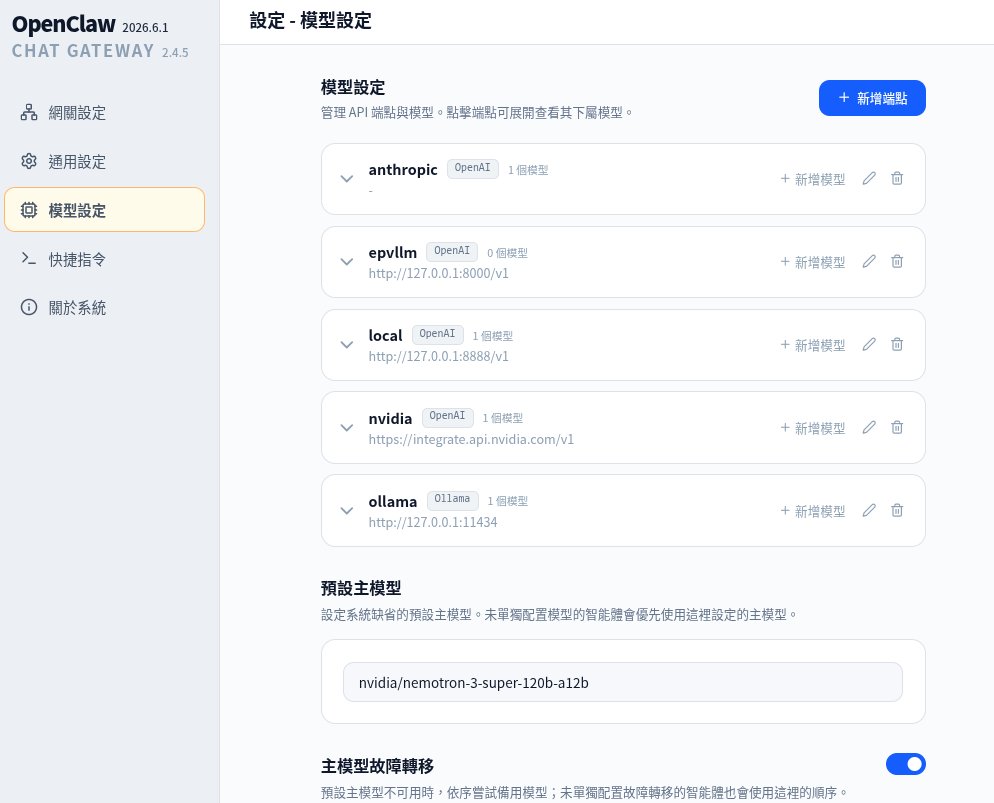The height and width of the screenshot is (803, 994).
Task: Click the anthropic endpoint name
Action: coord(403,170)
